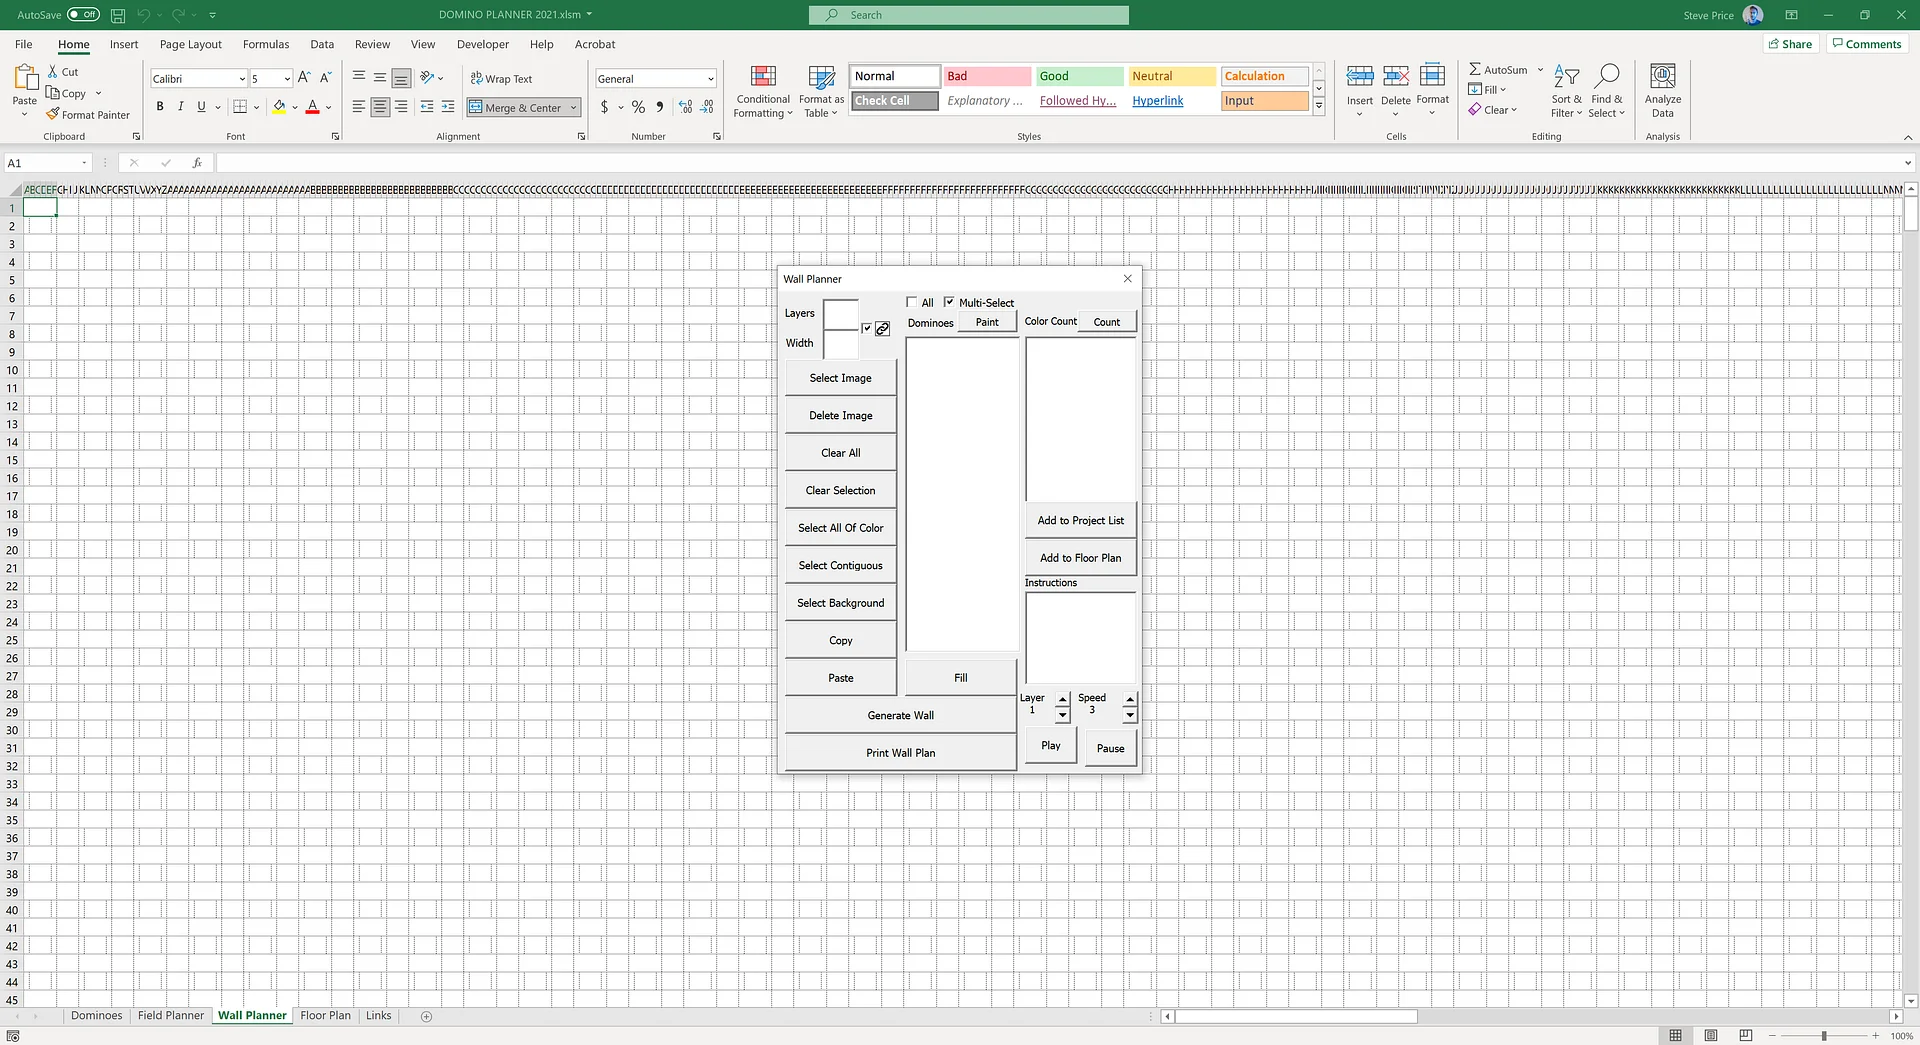
Task: Open Conditional Formatting
Action: (763, 92)
